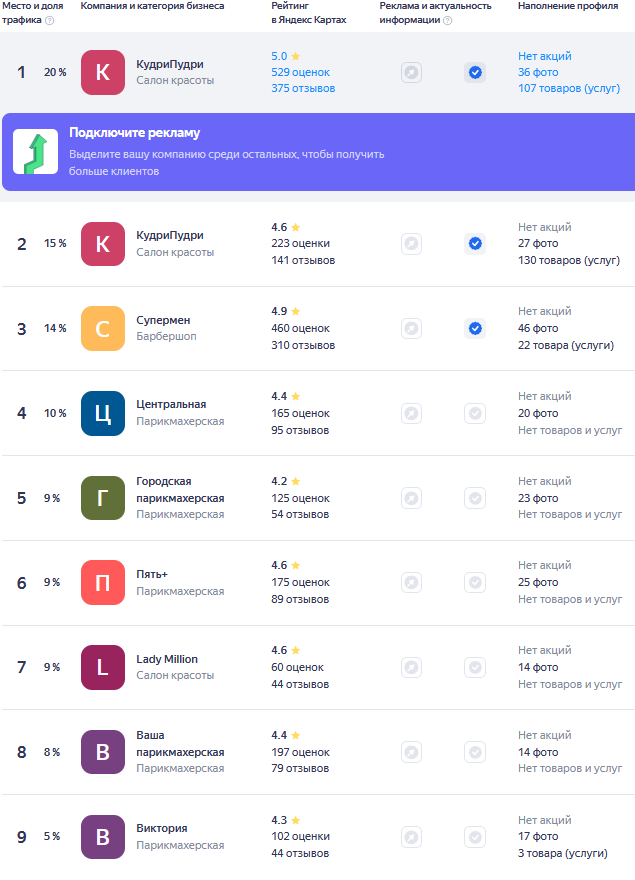Click the blue verified badge for Супермен

click(475, 328)
